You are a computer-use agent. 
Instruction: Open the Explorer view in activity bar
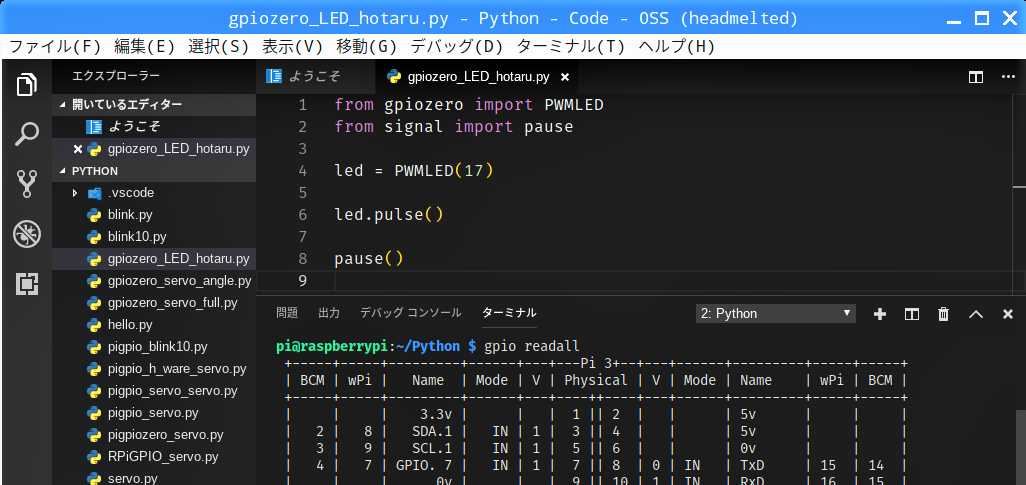[27, 84]
